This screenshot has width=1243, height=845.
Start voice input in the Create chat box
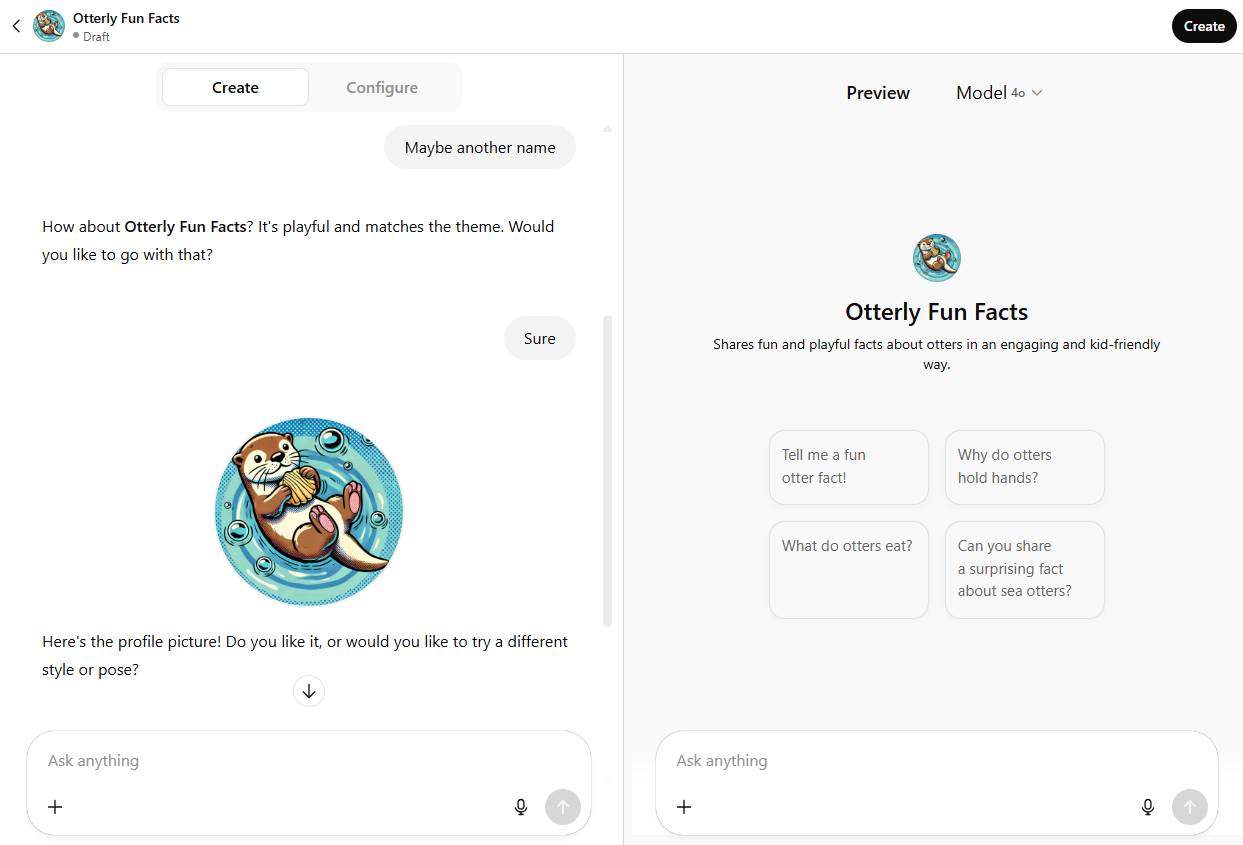(x=520, y=807)
